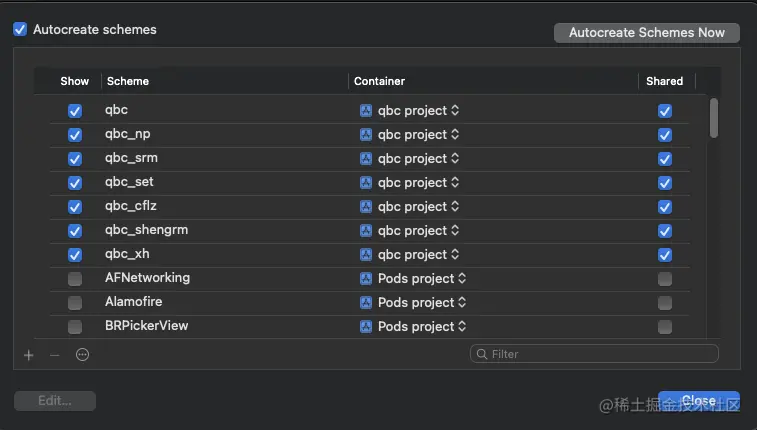
Task: Click the plus icon to add scheme
Action: pyautogui.click(x=29, y=354)
